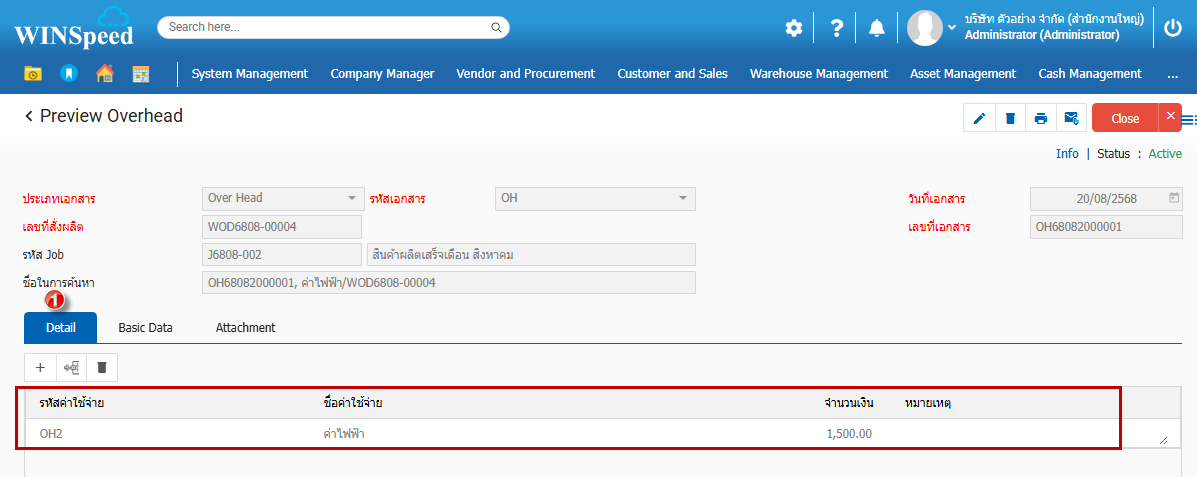Viewport: 1197px width, 477px height.
Task: Open the recent history folder icon
Action: 33,73
